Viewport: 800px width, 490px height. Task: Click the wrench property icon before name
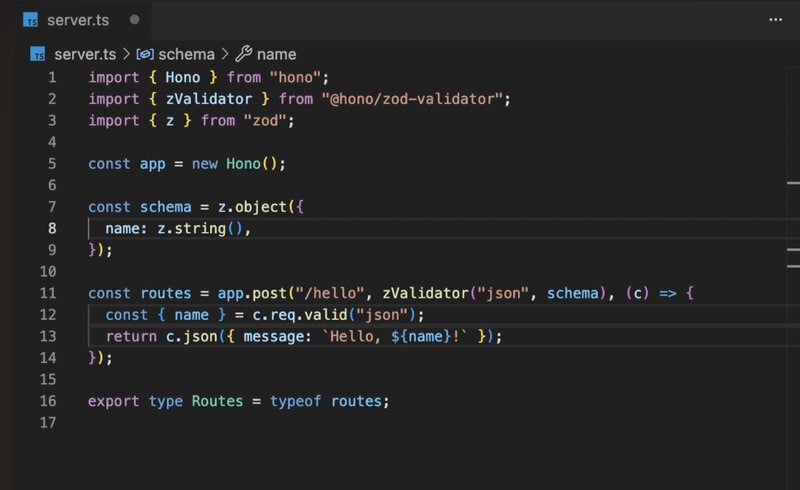tap(244, 54)
